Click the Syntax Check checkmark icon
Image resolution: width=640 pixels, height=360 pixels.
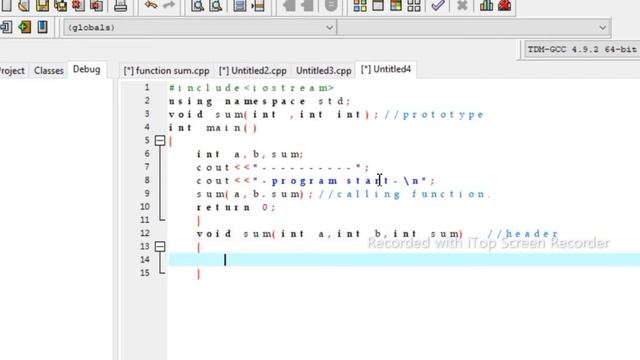438,5
